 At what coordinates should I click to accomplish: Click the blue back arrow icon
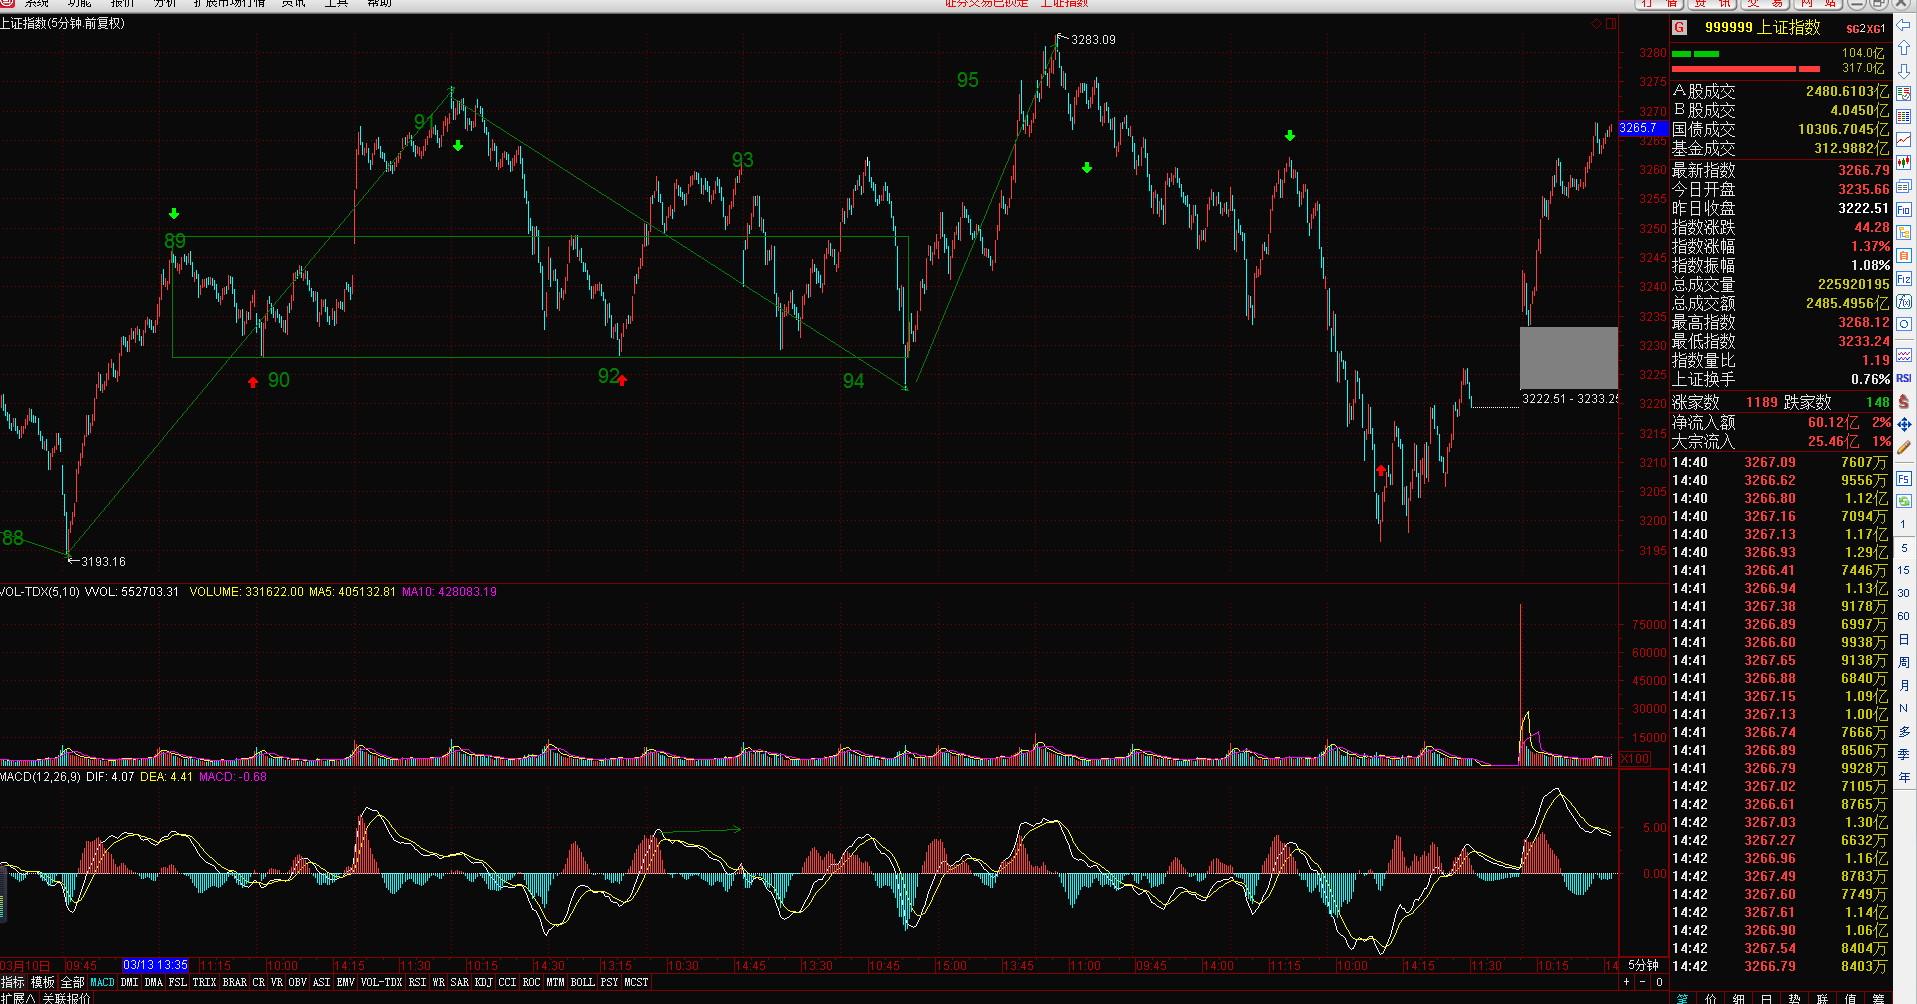[x=1903, y=27]
